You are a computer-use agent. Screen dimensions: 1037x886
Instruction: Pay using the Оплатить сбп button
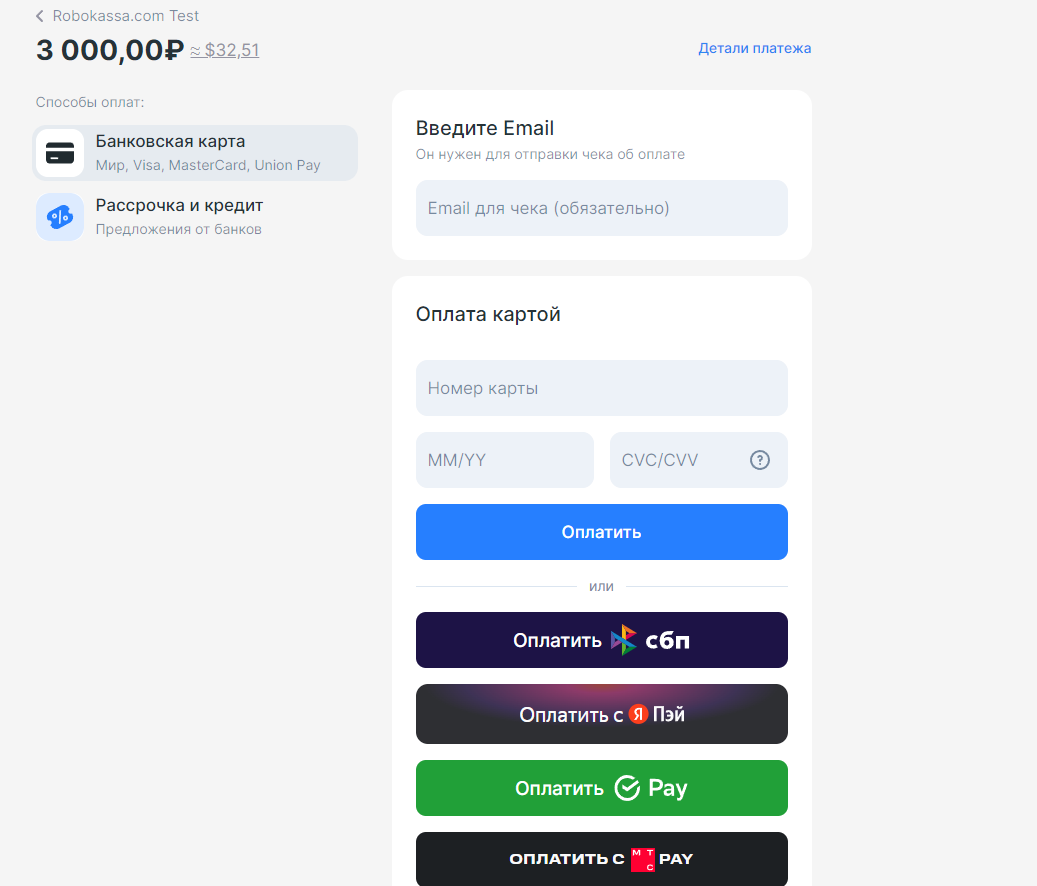(602, 640)
